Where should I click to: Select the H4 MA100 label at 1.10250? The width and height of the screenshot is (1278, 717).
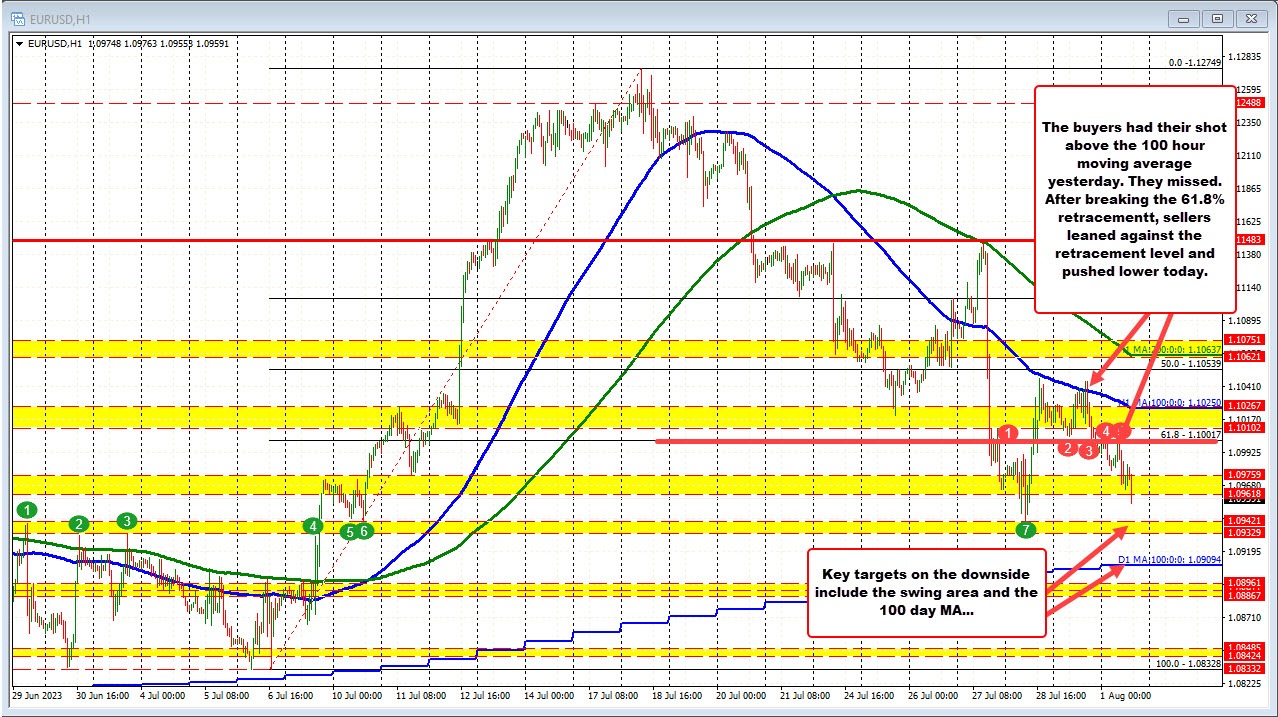point(1176,403)
